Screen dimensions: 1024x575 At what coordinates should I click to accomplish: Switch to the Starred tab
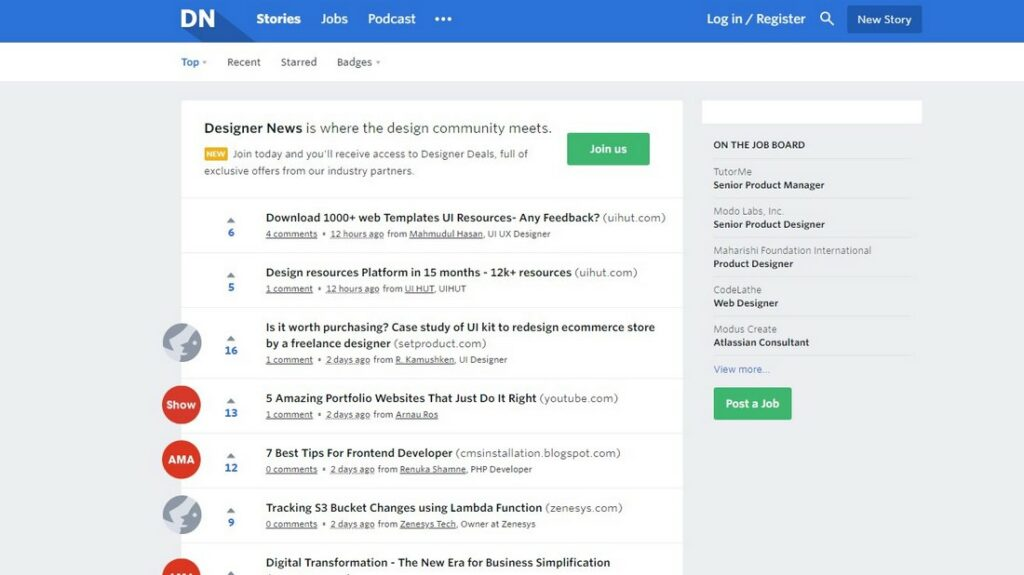298,62
